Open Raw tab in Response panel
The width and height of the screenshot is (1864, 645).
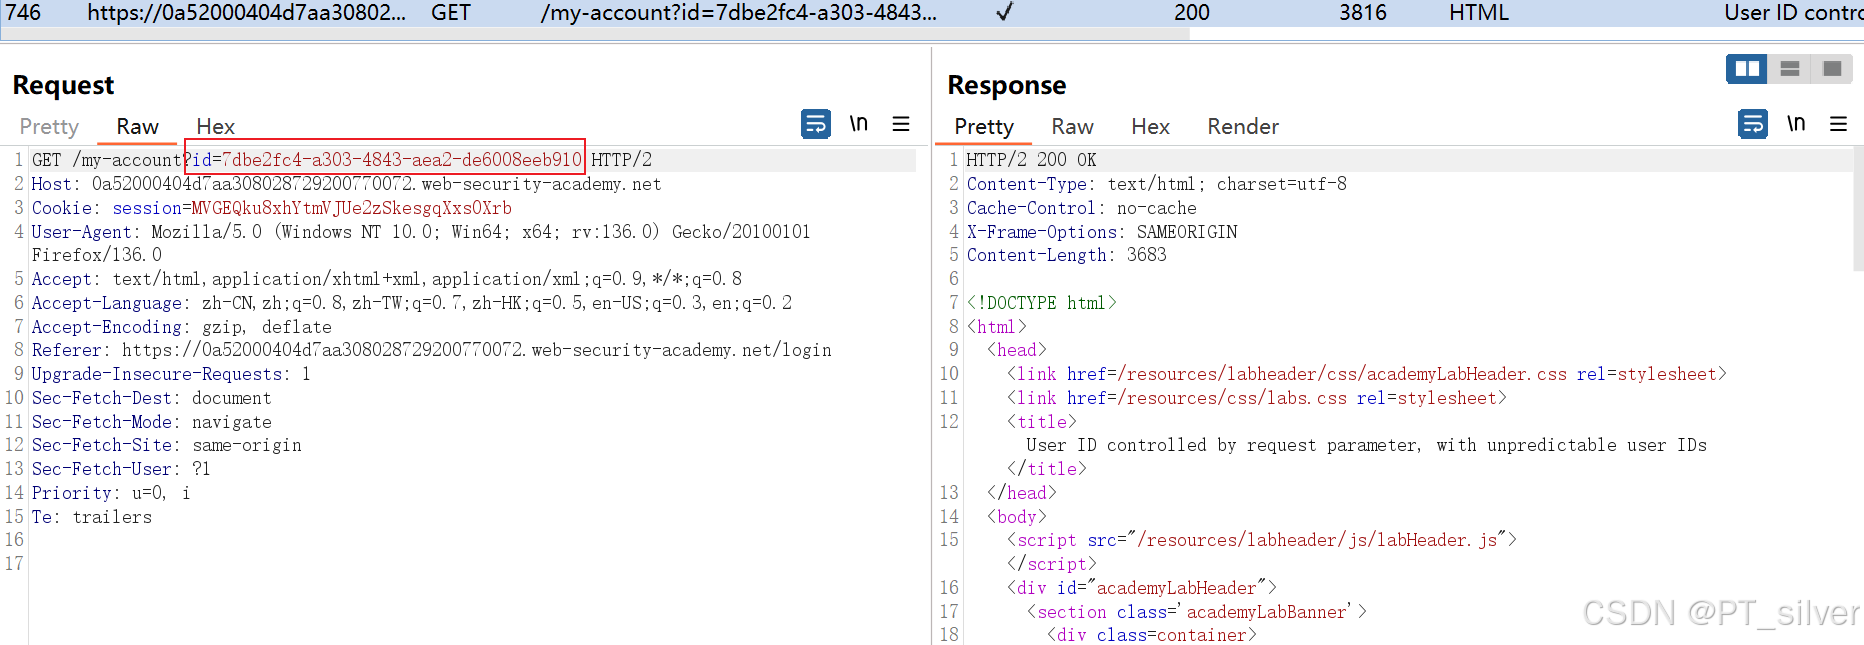(x=1072, y=127)
